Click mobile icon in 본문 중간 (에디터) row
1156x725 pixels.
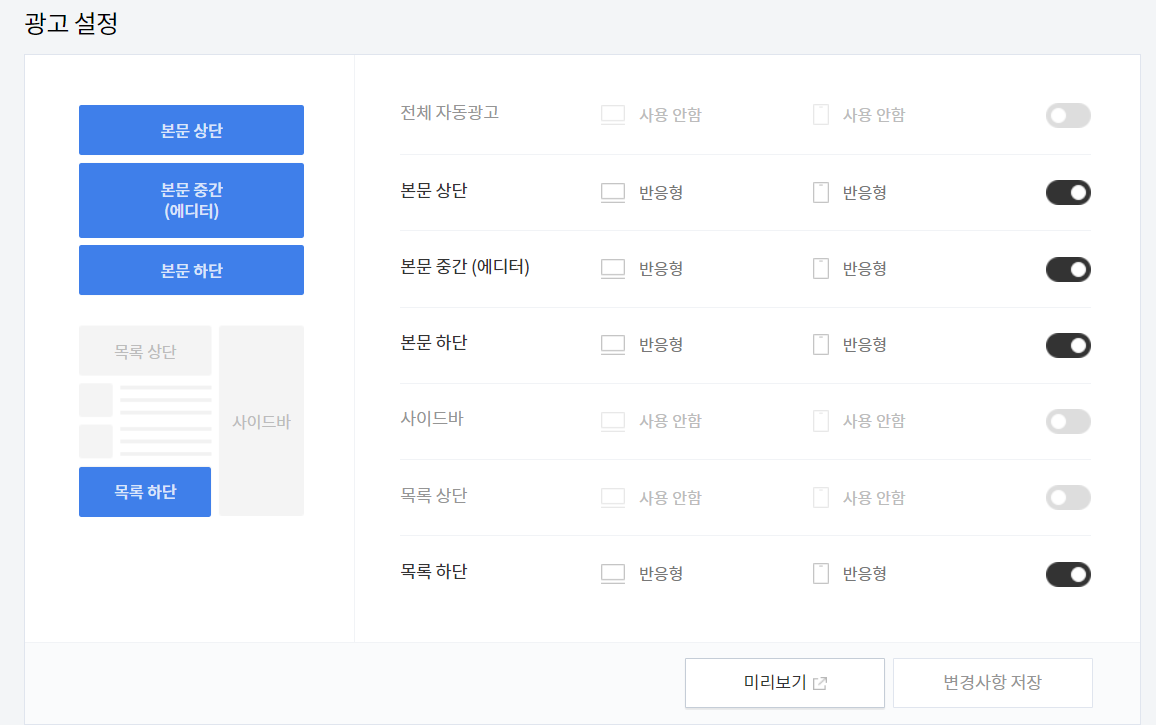821,268
